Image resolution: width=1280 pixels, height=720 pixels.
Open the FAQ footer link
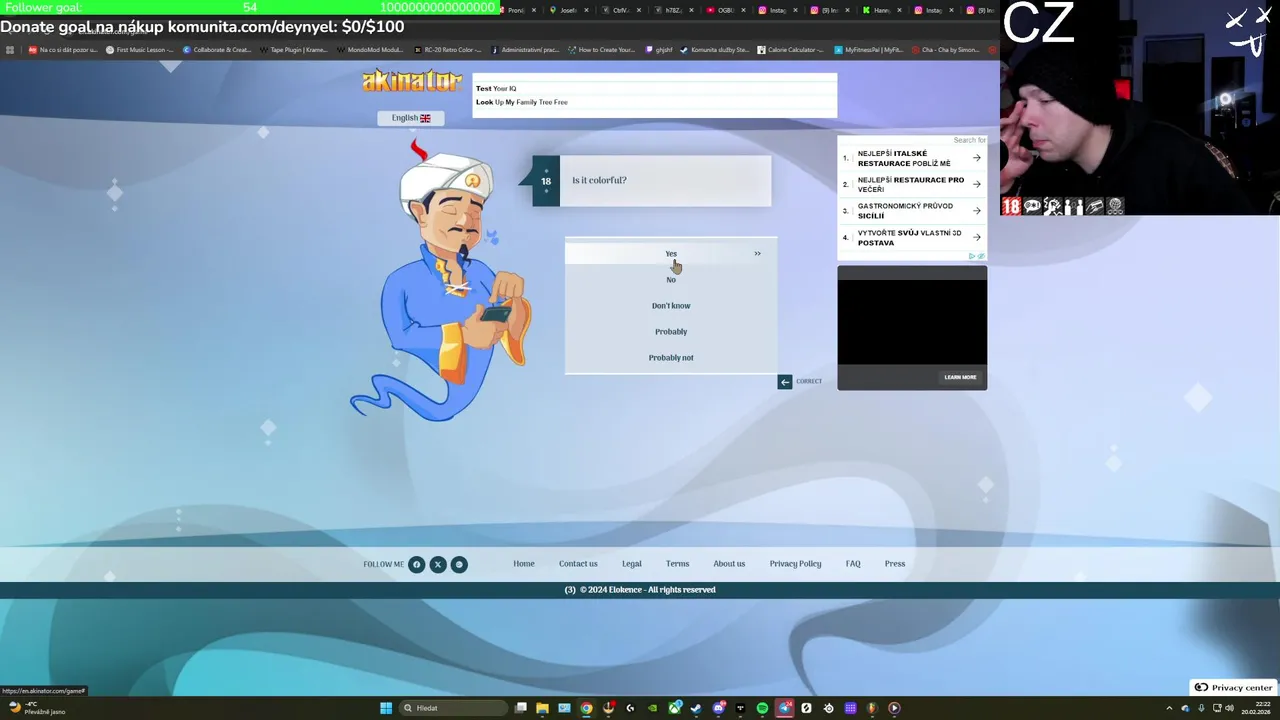(x=853, y=564)
